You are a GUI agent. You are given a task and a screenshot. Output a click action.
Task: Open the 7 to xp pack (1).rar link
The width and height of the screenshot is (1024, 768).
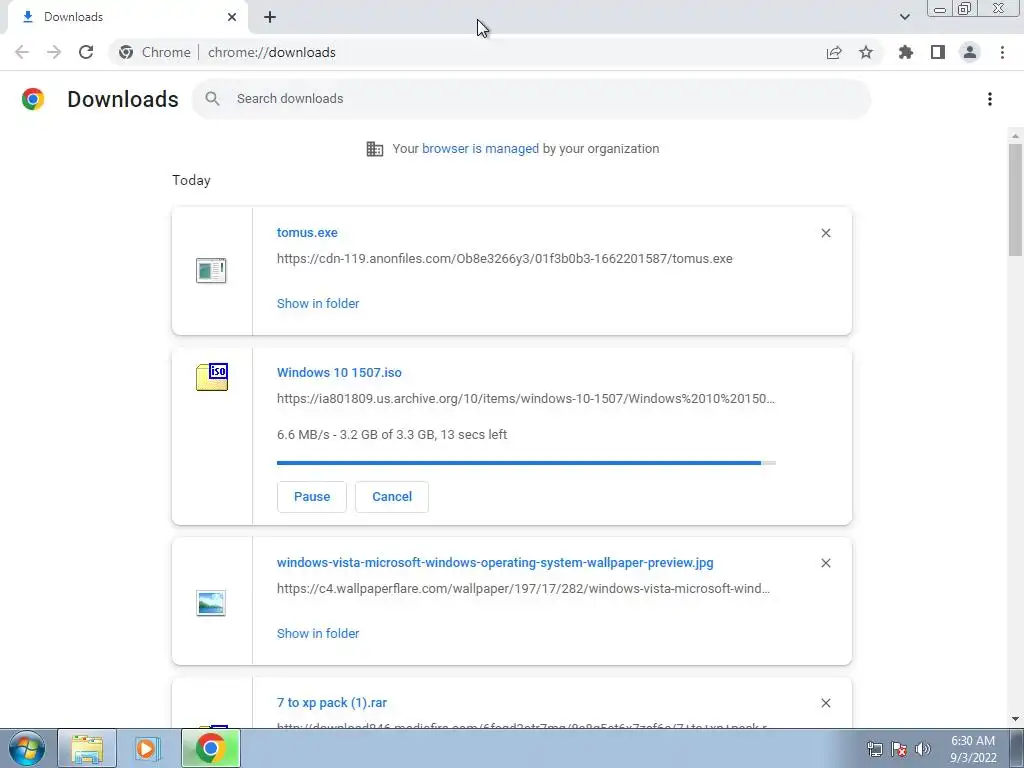pos(332,703)
